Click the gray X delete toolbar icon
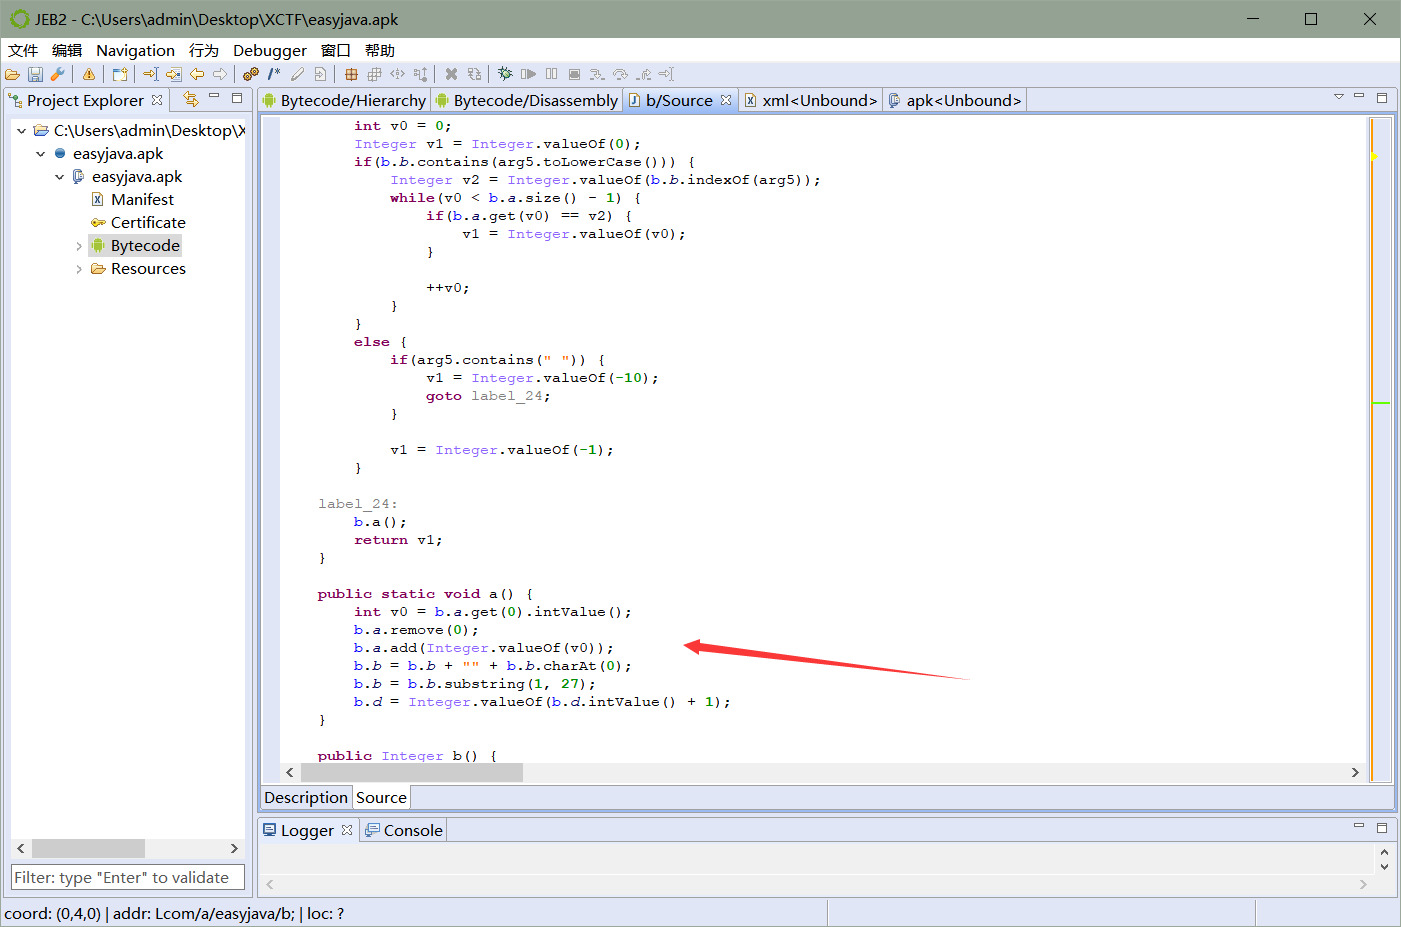 (x=451, y=74)
